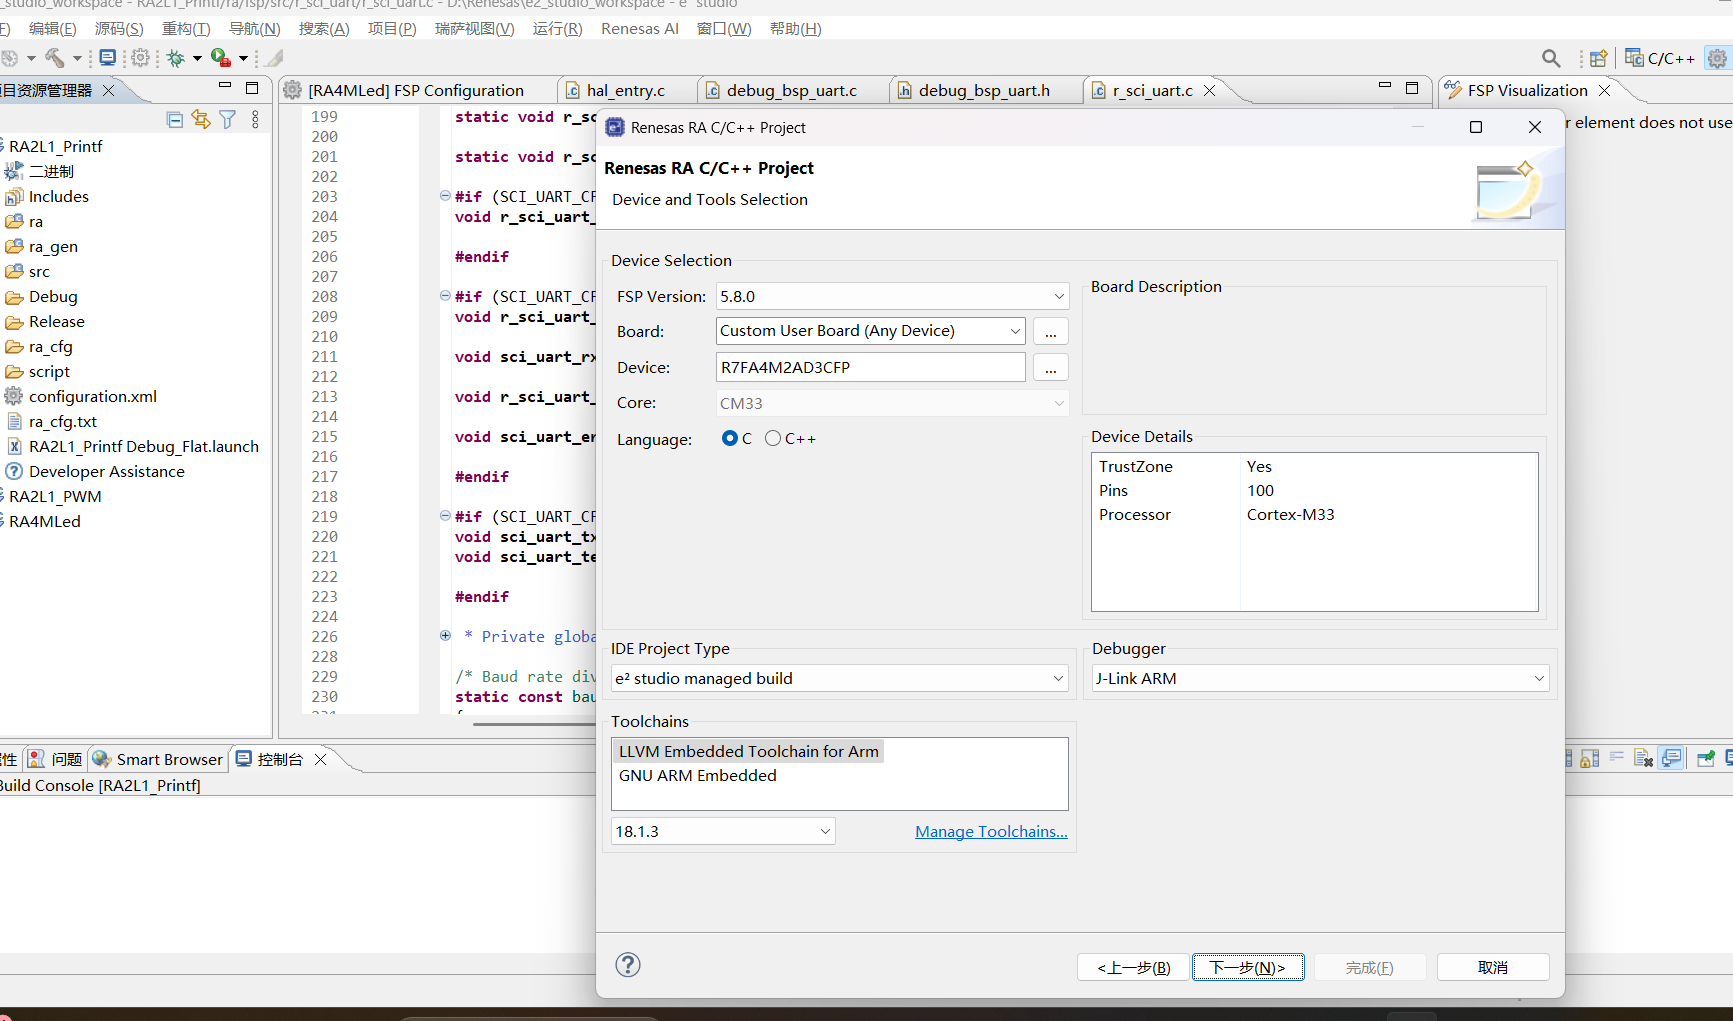Viewport: 1733px width, 1021px height.
Task: Expand the folded comment at line 226
Action: point(445,636)
